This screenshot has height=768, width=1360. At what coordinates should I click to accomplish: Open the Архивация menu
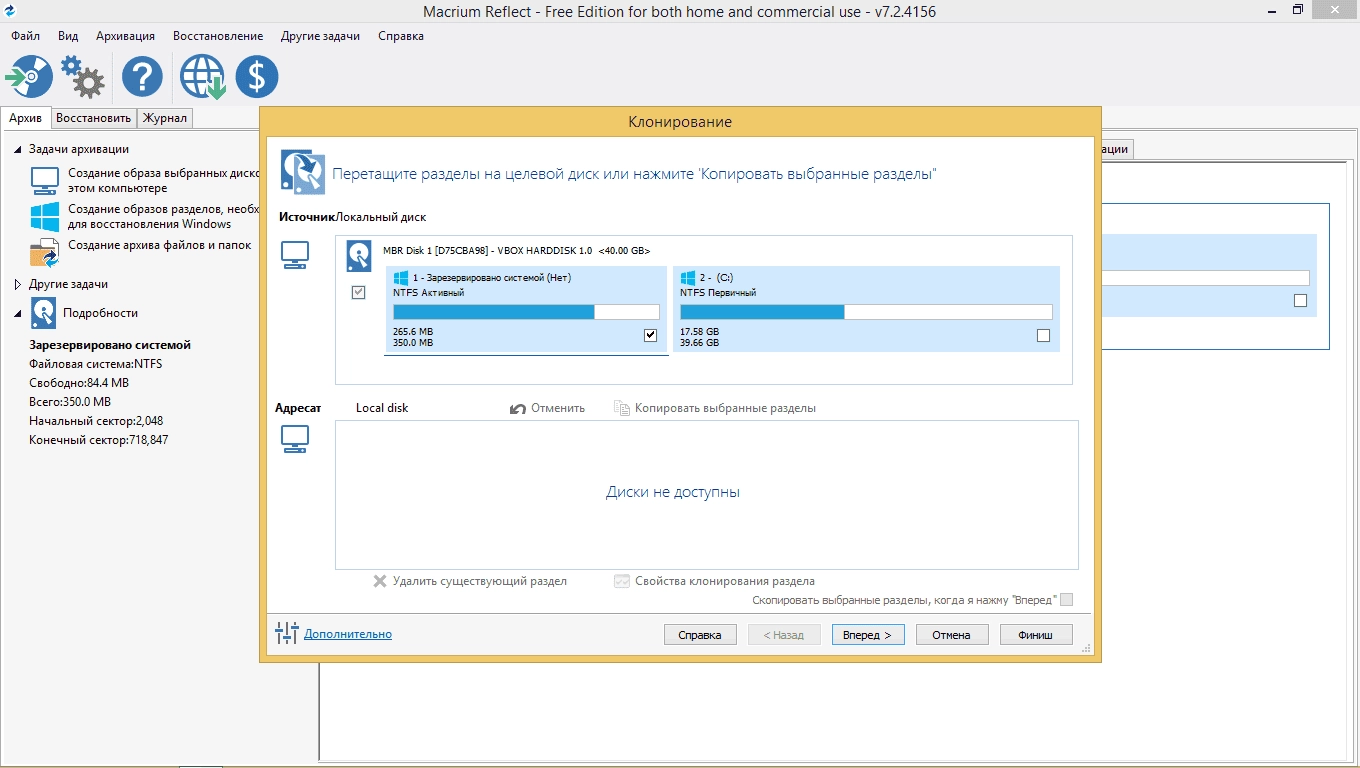point(125,36)
